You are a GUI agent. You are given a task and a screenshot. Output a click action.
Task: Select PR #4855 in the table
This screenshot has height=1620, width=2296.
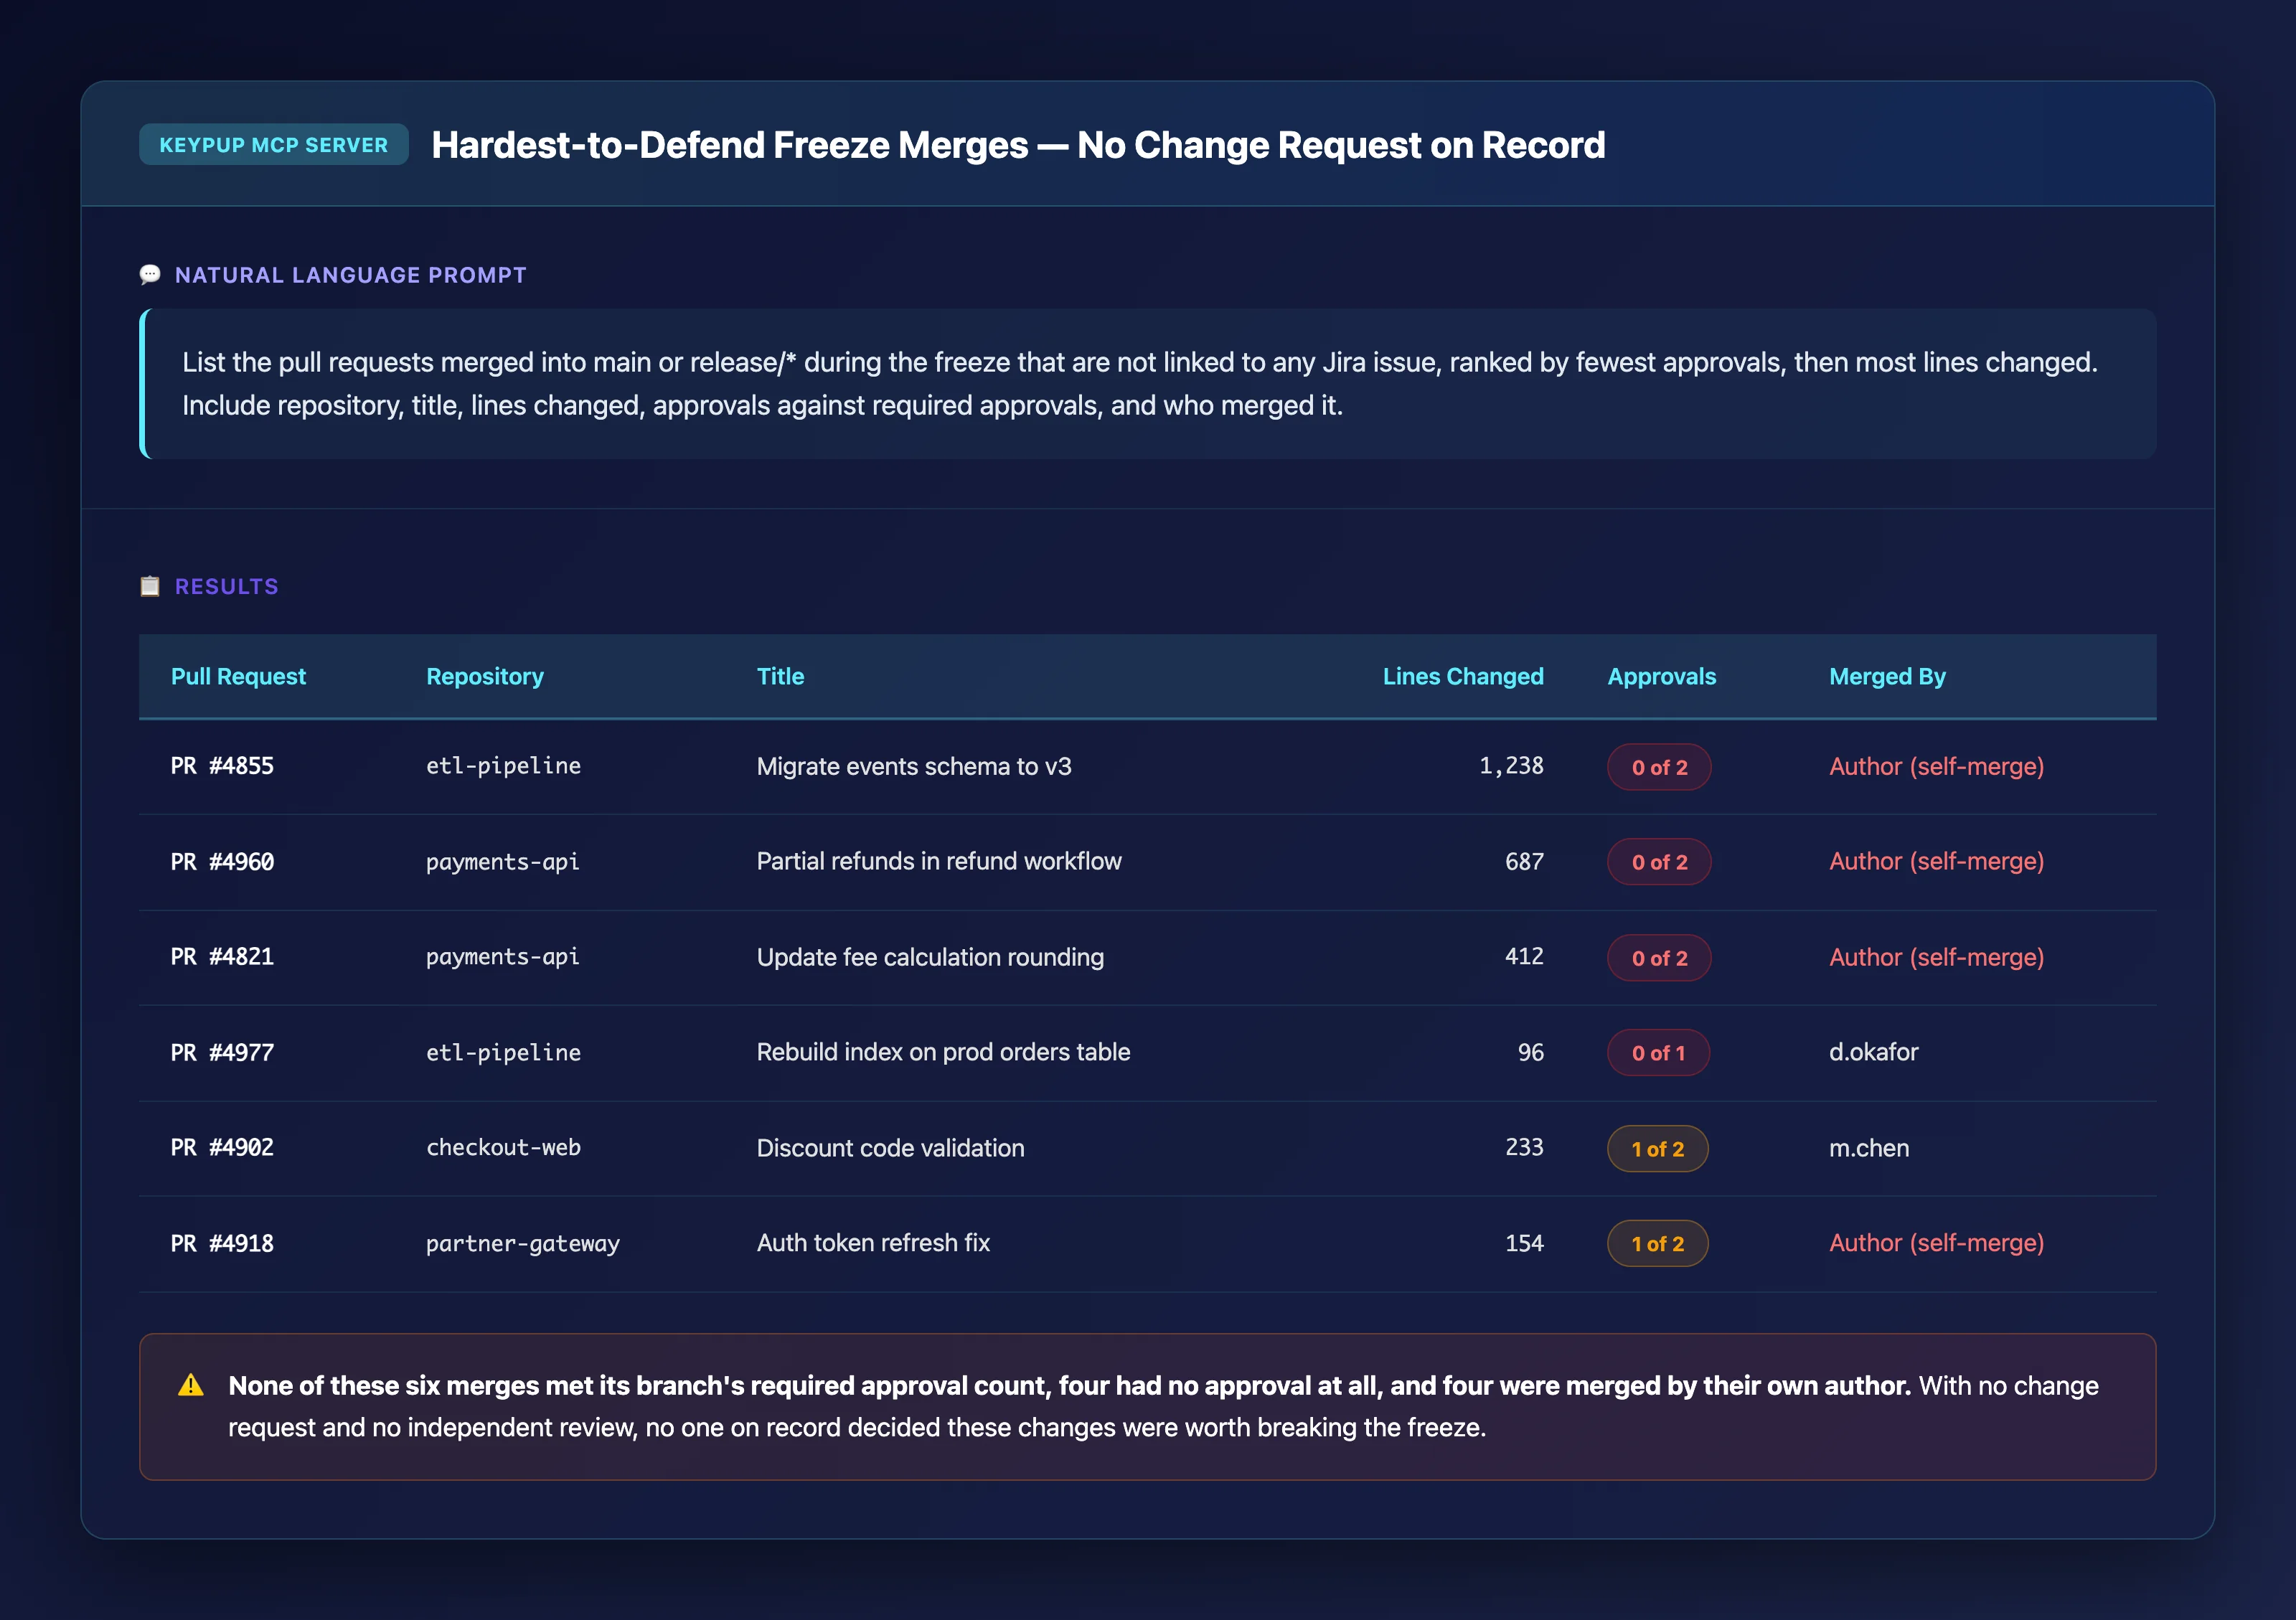coord(222,766)
